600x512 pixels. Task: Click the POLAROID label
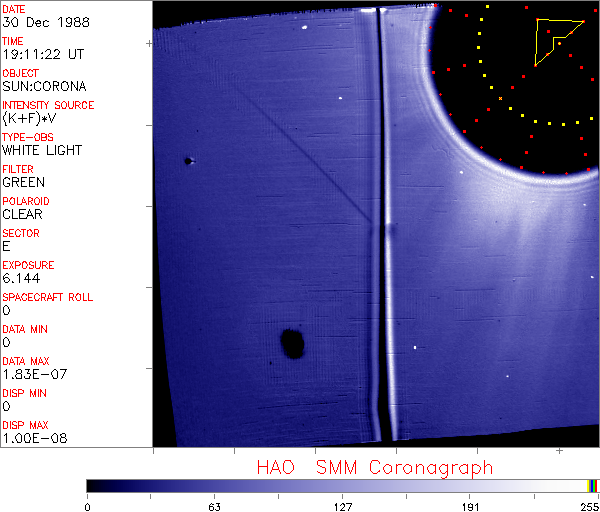(26, 201)
